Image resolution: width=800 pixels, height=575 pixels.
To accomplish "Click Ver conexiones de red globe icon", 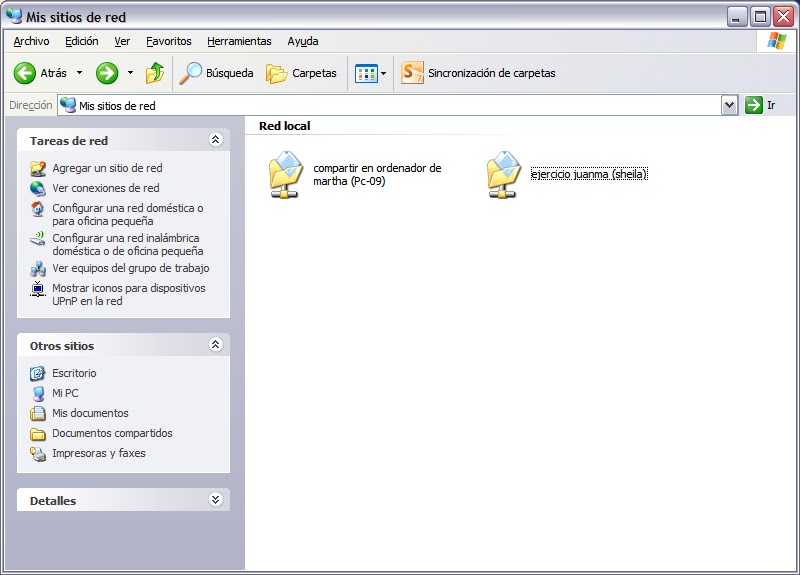I will tap(38, 188).
